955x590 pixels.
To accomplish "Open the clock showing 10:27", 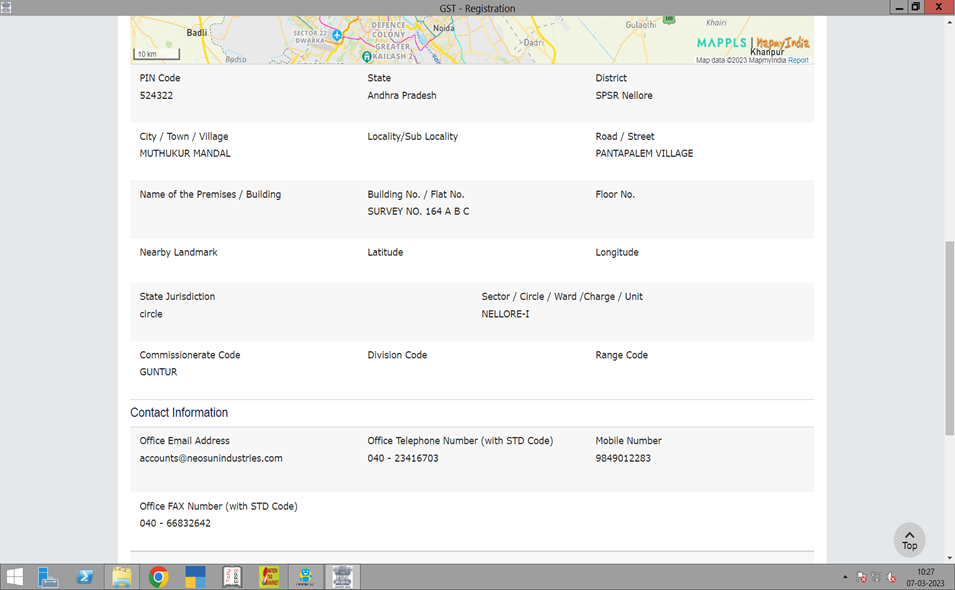I will 925,577.
